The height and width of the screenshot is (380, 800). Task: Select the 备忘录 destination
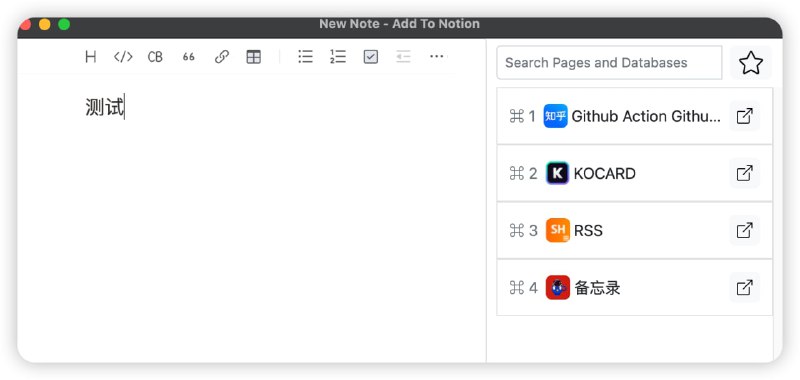(634, 288)
